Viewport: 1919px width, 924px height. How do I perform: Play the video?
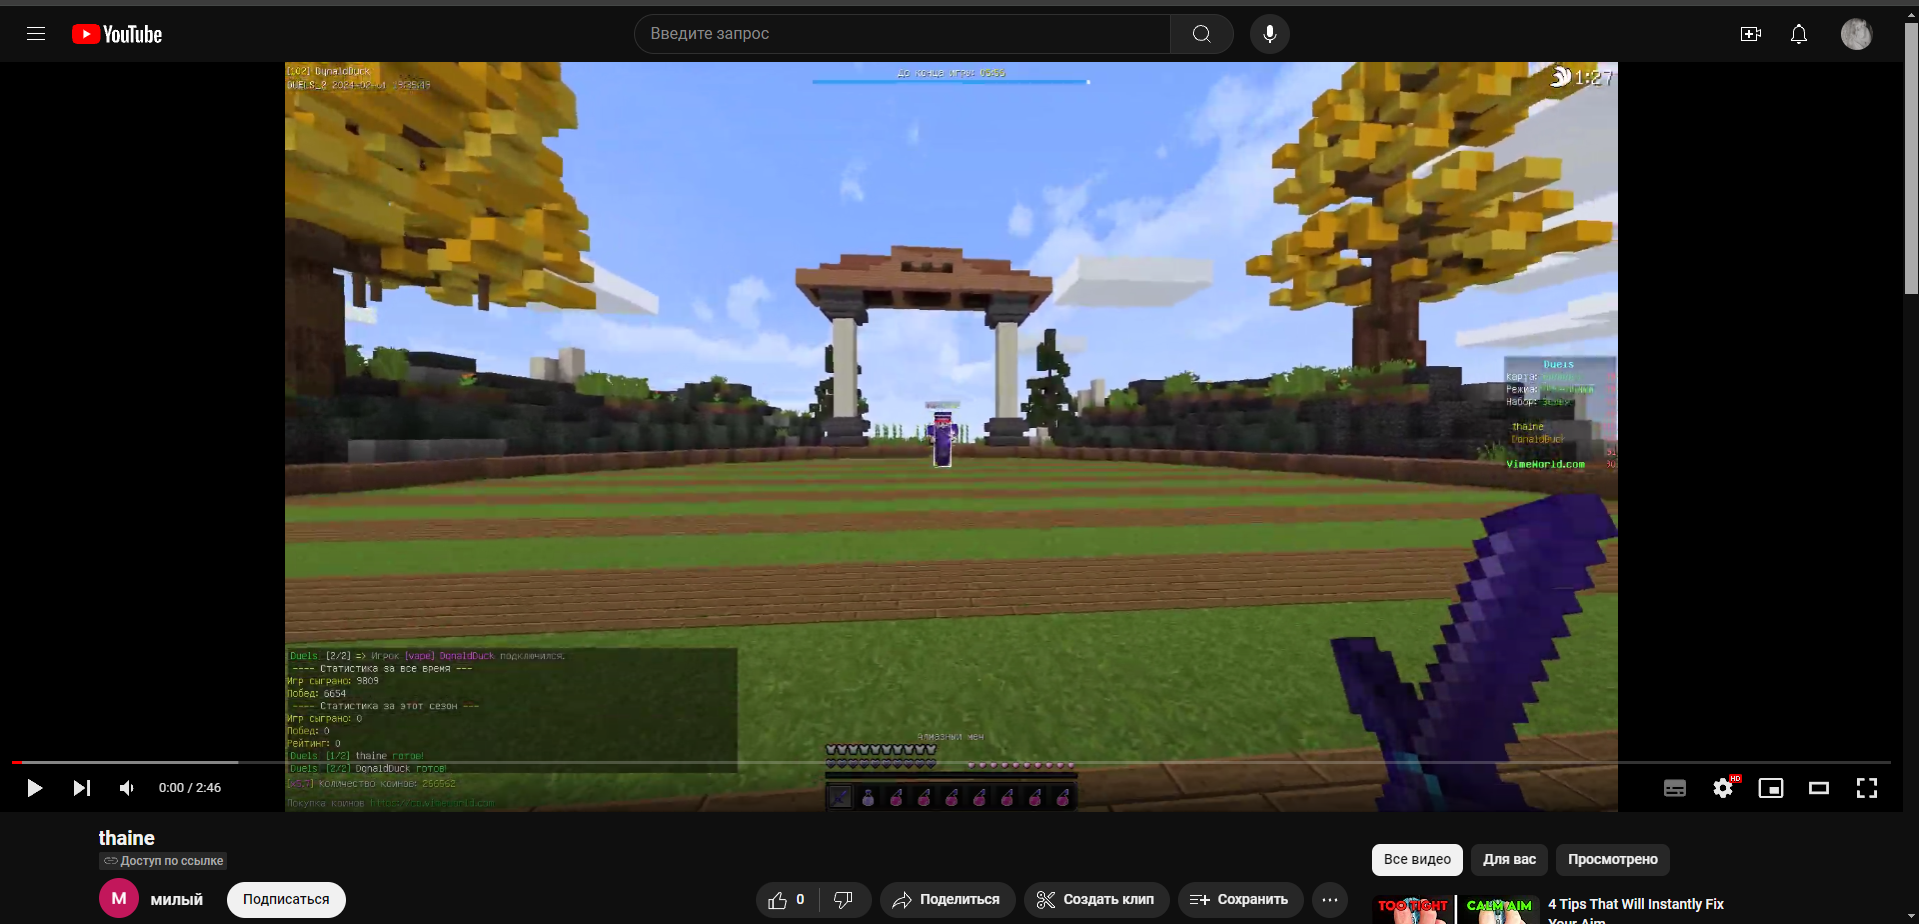pos(34,788)
